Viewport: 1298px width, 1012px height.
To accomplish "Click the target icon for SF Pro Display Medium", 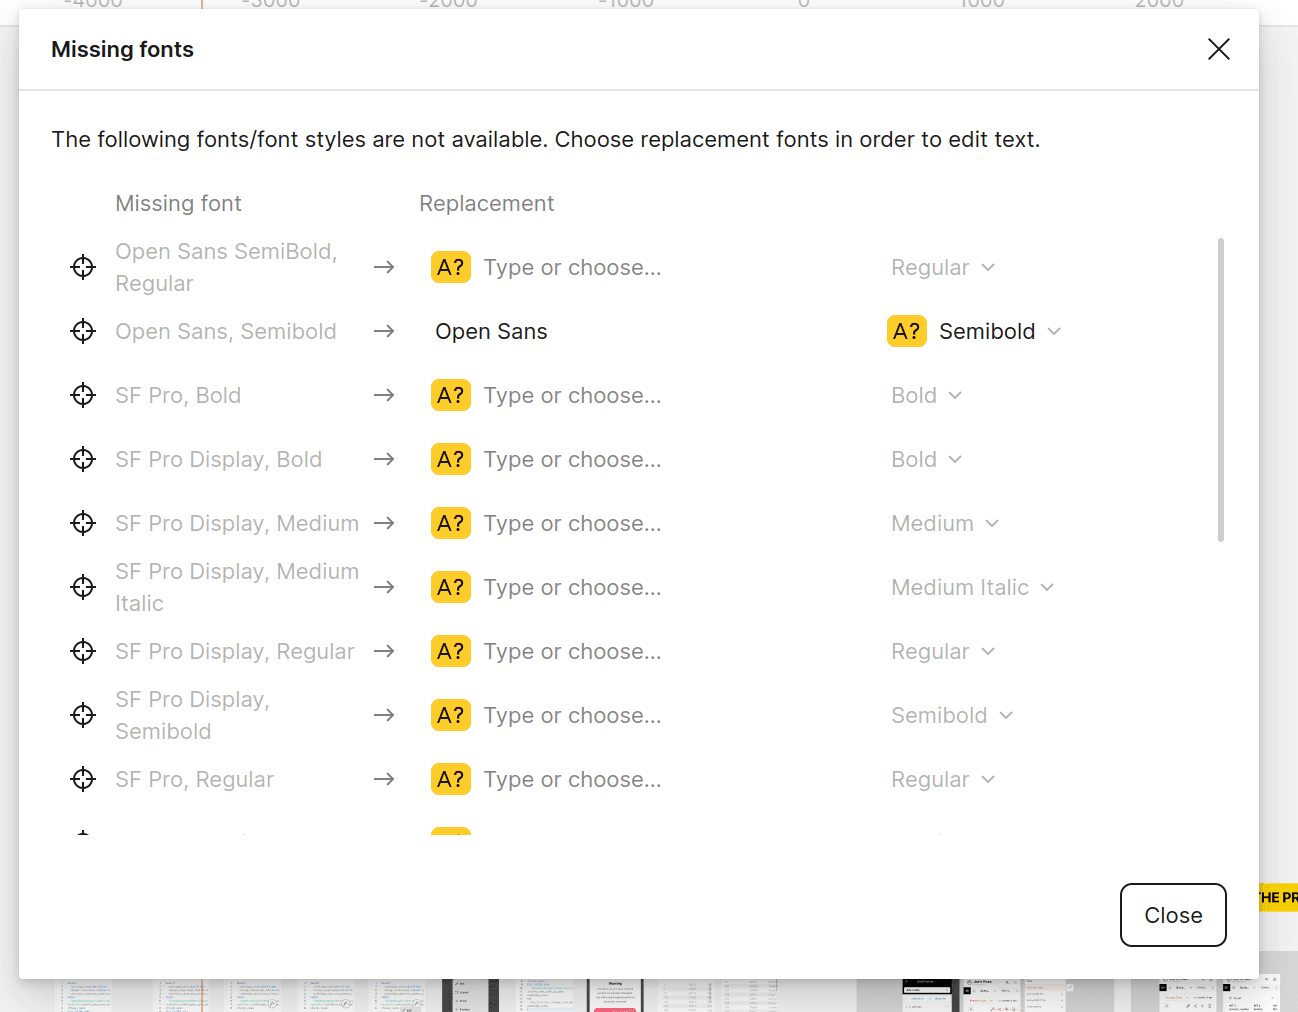I will [83, 523].
